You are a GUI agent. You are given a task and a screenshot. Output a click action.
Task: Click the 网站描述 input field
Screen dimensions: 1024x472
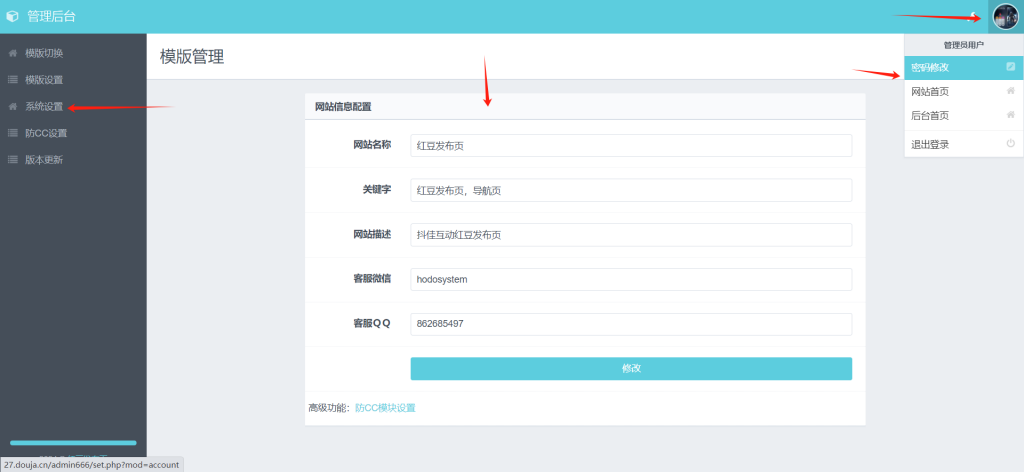tap(631, 235)
